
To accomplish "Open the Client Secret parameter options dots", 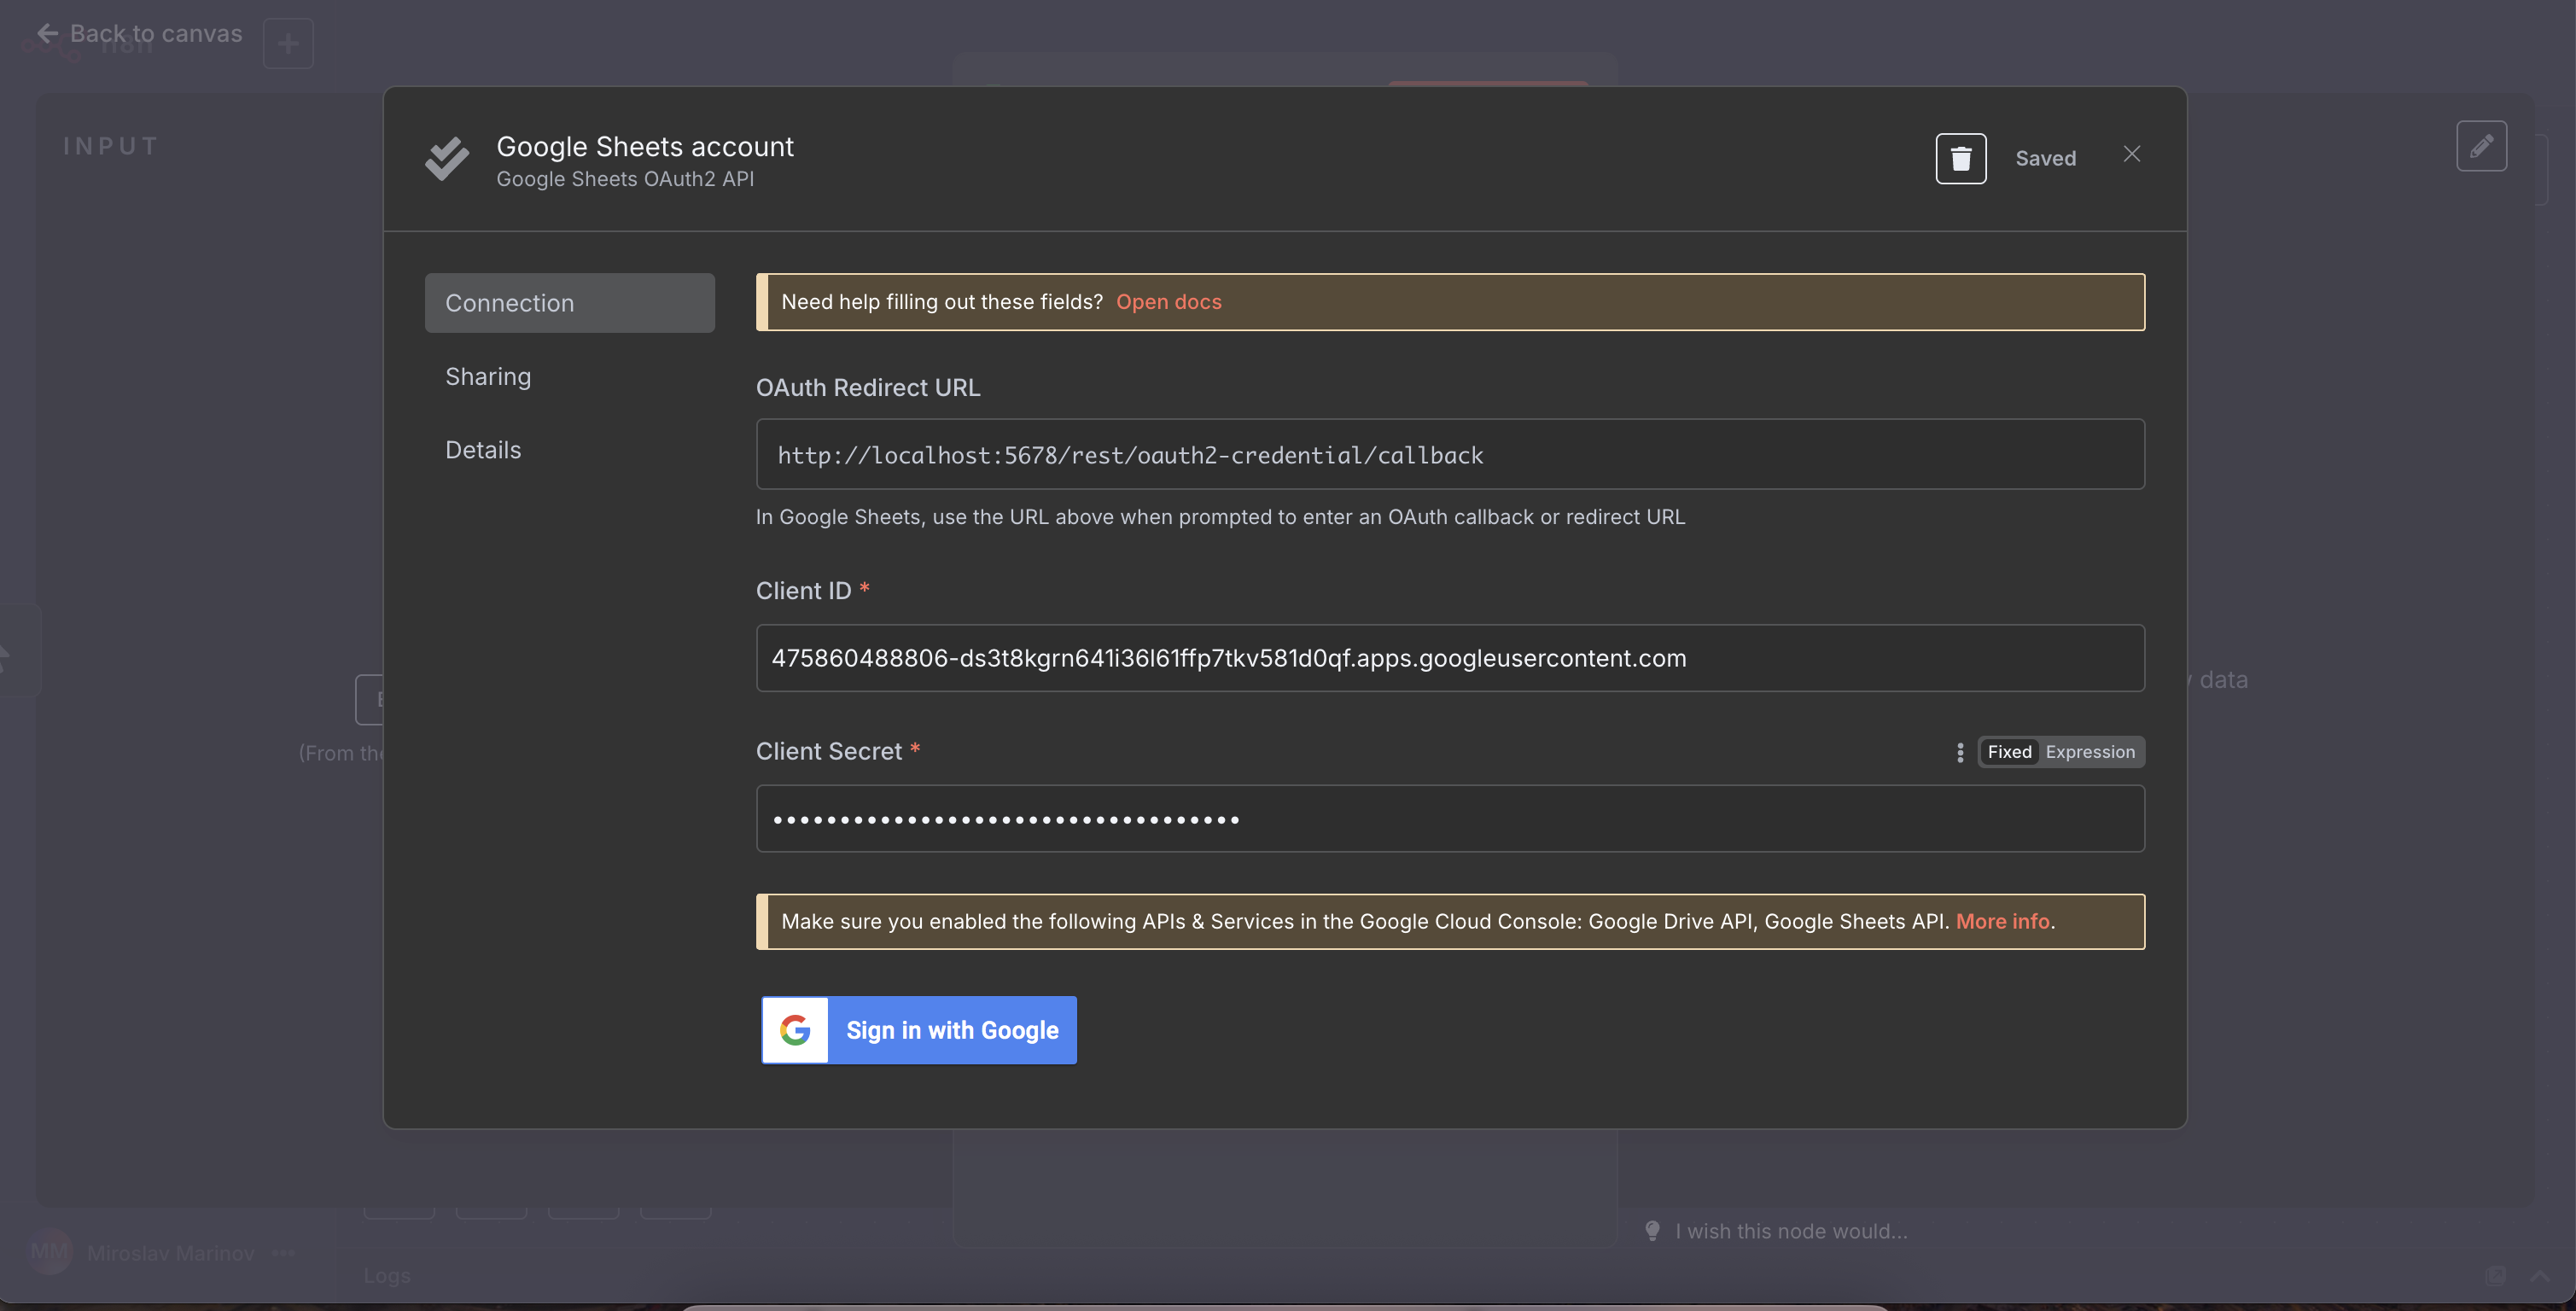I will click(1959, 752).
